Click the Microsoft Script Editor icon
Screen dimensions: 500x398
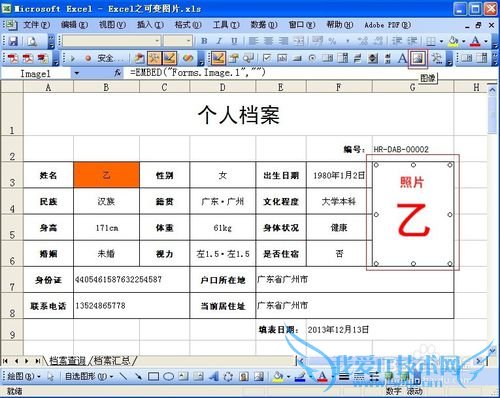(188, 59)
